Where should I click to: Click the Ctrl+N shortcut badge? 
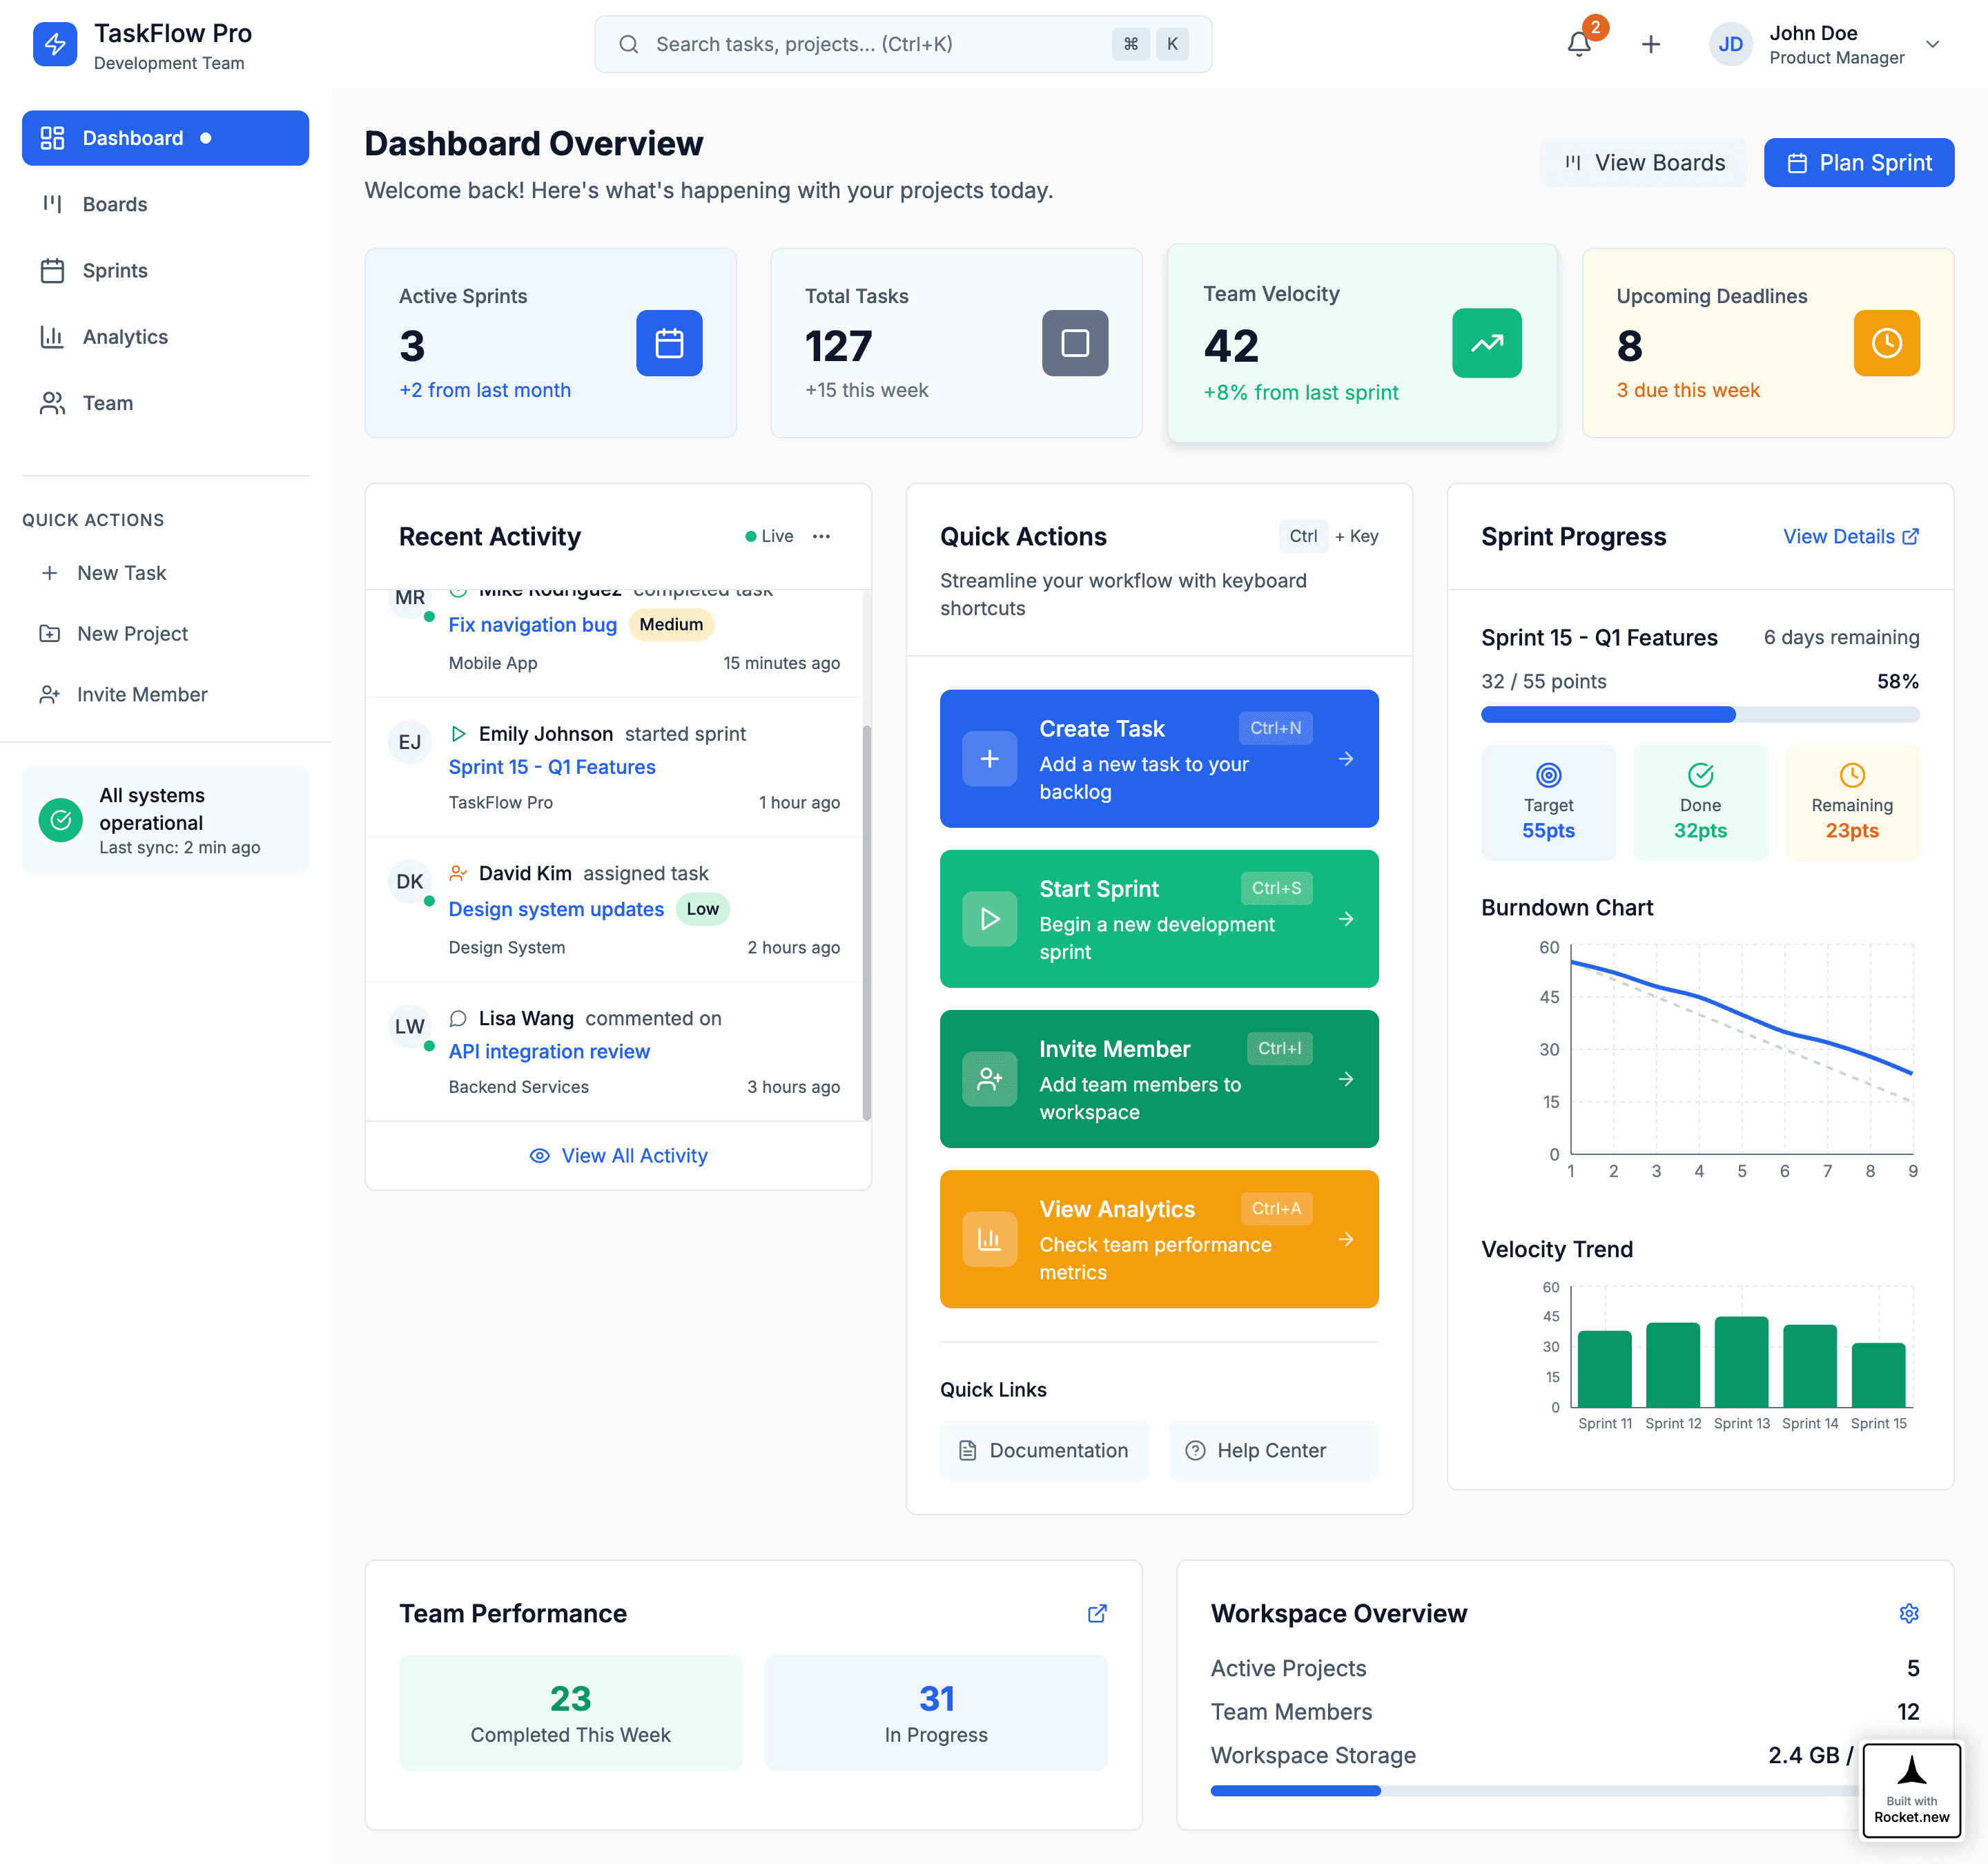1275,728
